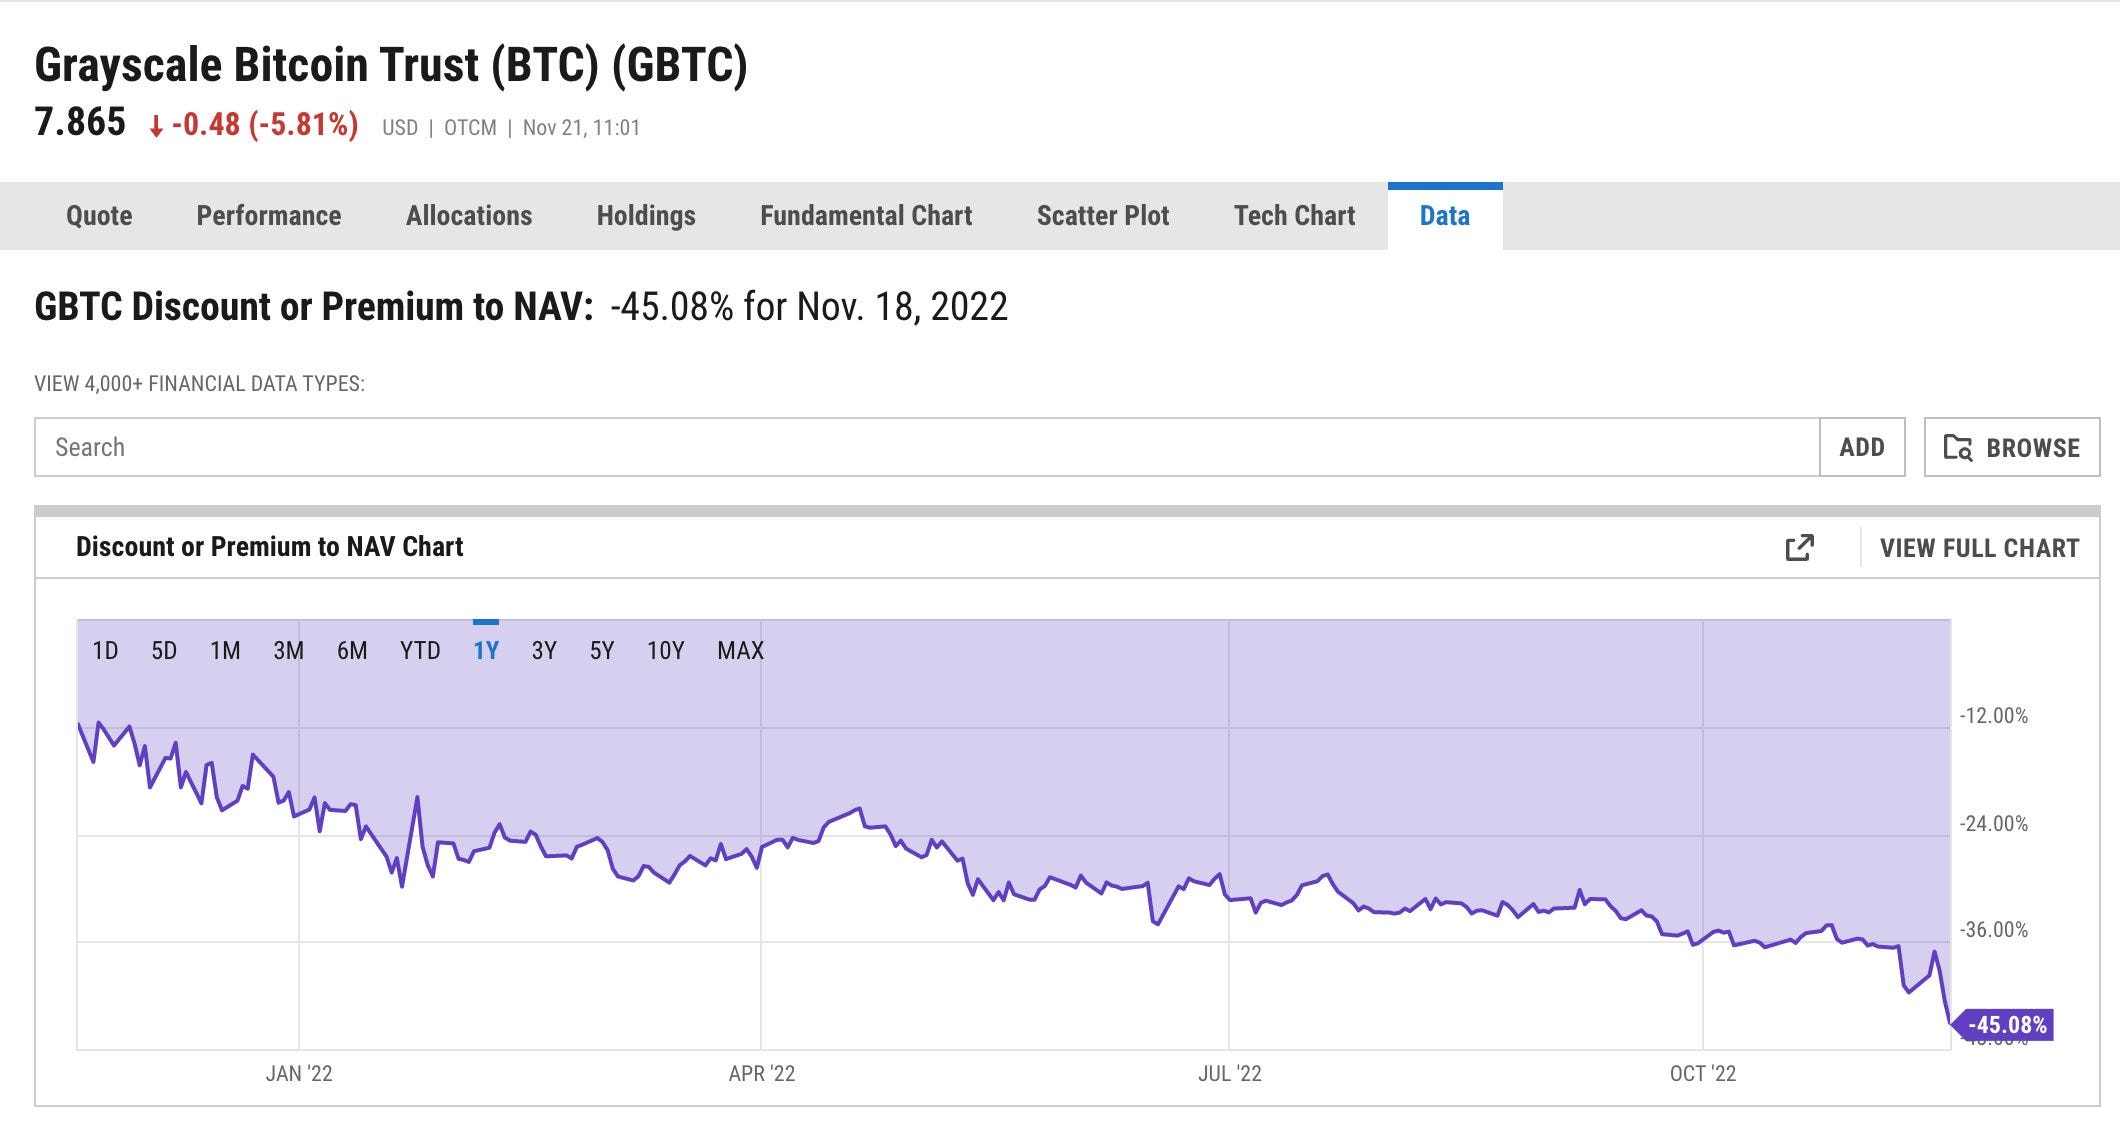
Task: Click the -45.08% for Nov. 18, 2022 value
Action: tap(809, 307)
